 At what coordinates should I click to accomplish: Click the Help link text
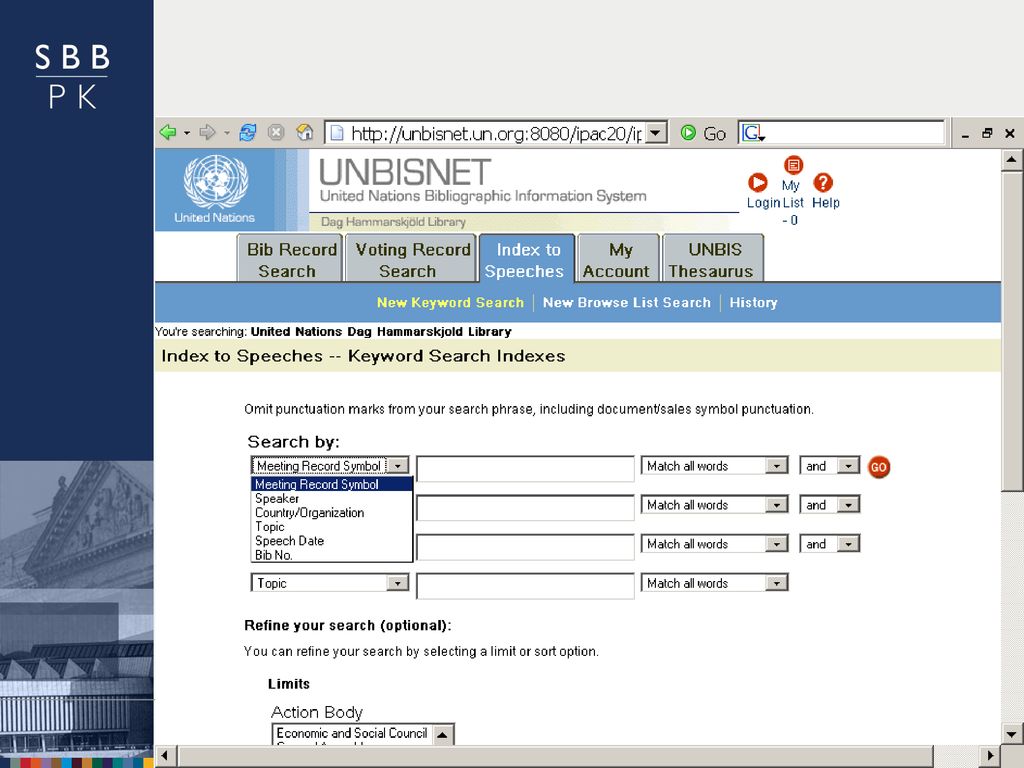(x=825, y=203)
